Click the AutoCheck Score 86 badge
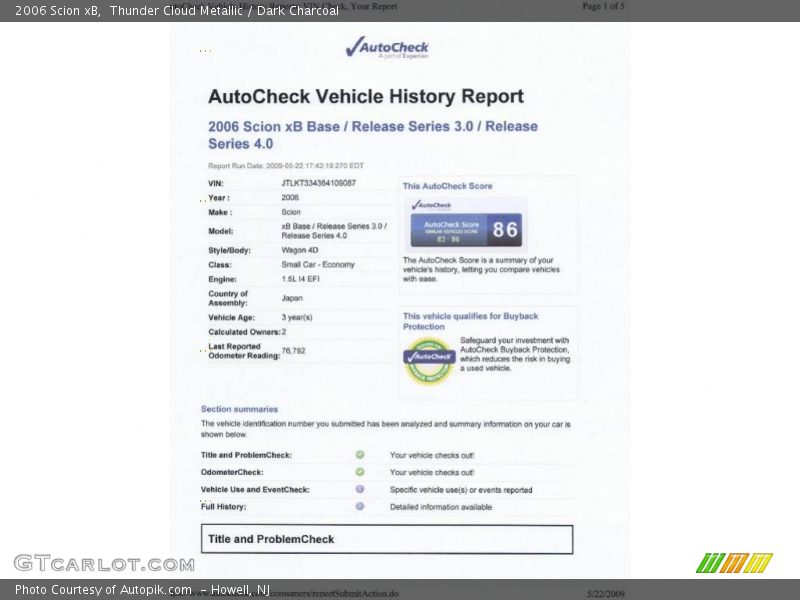800x600 pixels. pos(466,230)
